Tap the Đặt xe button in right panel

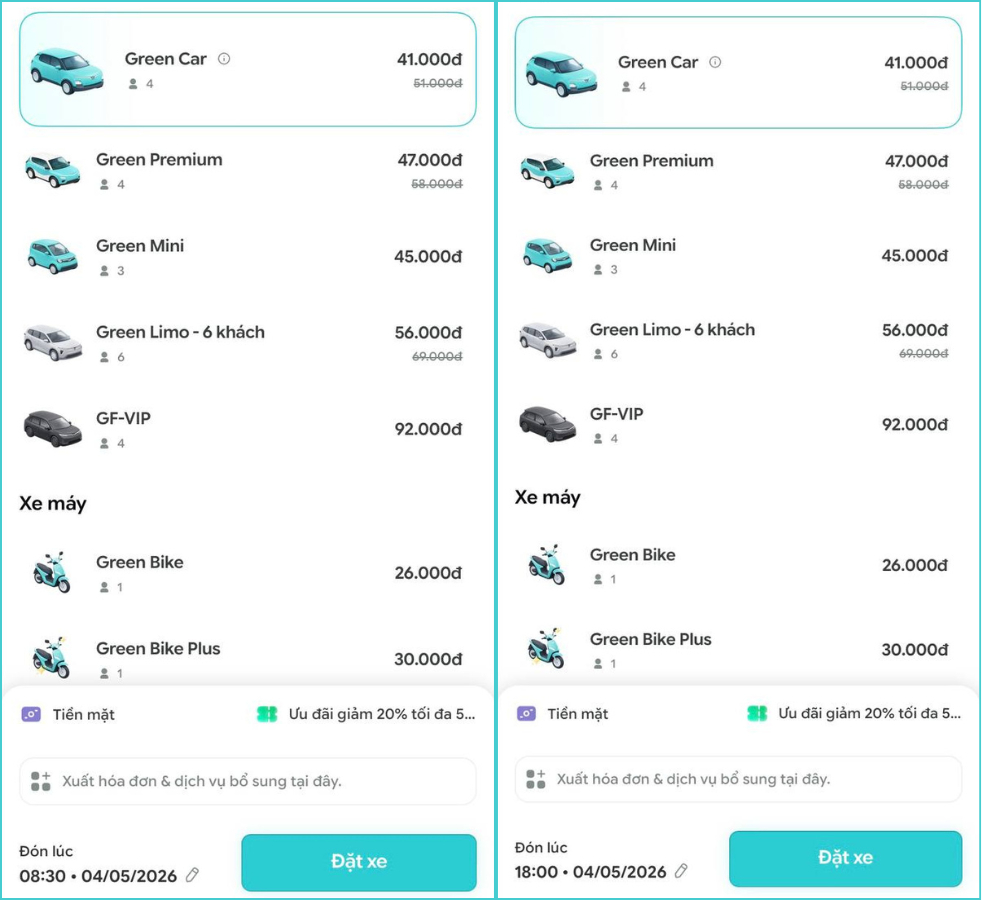point(845,858)
